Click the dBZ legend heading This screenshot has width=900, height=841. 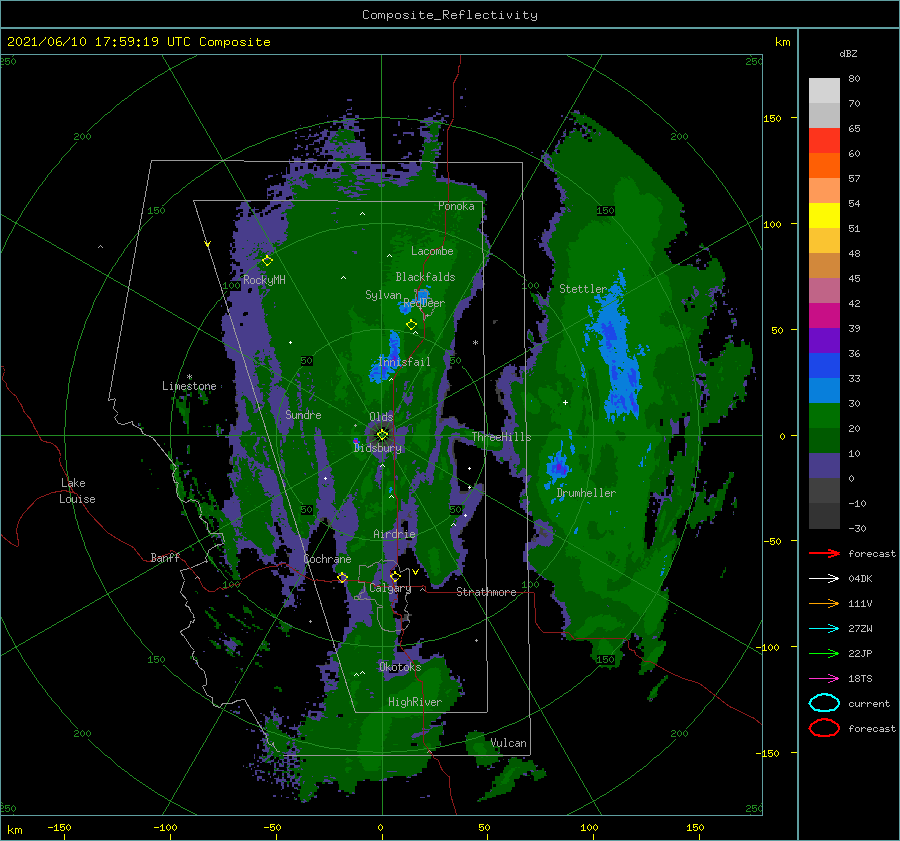848,53
